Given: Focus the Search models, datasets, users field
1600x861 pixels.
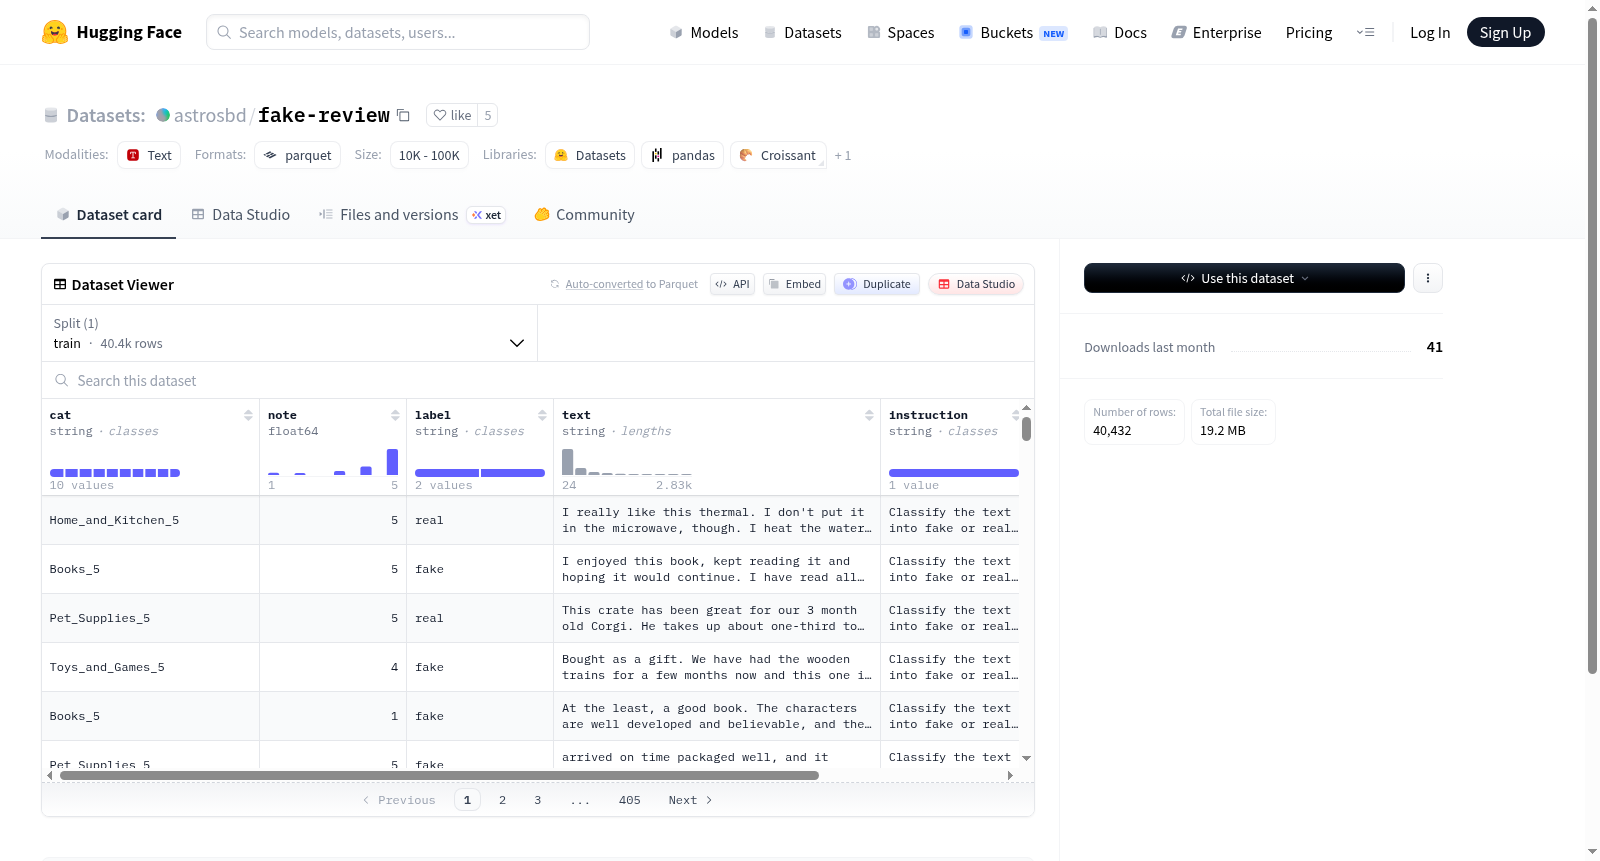Looking at the screenshot, I should pyautogui.click(x=398, y=32).
